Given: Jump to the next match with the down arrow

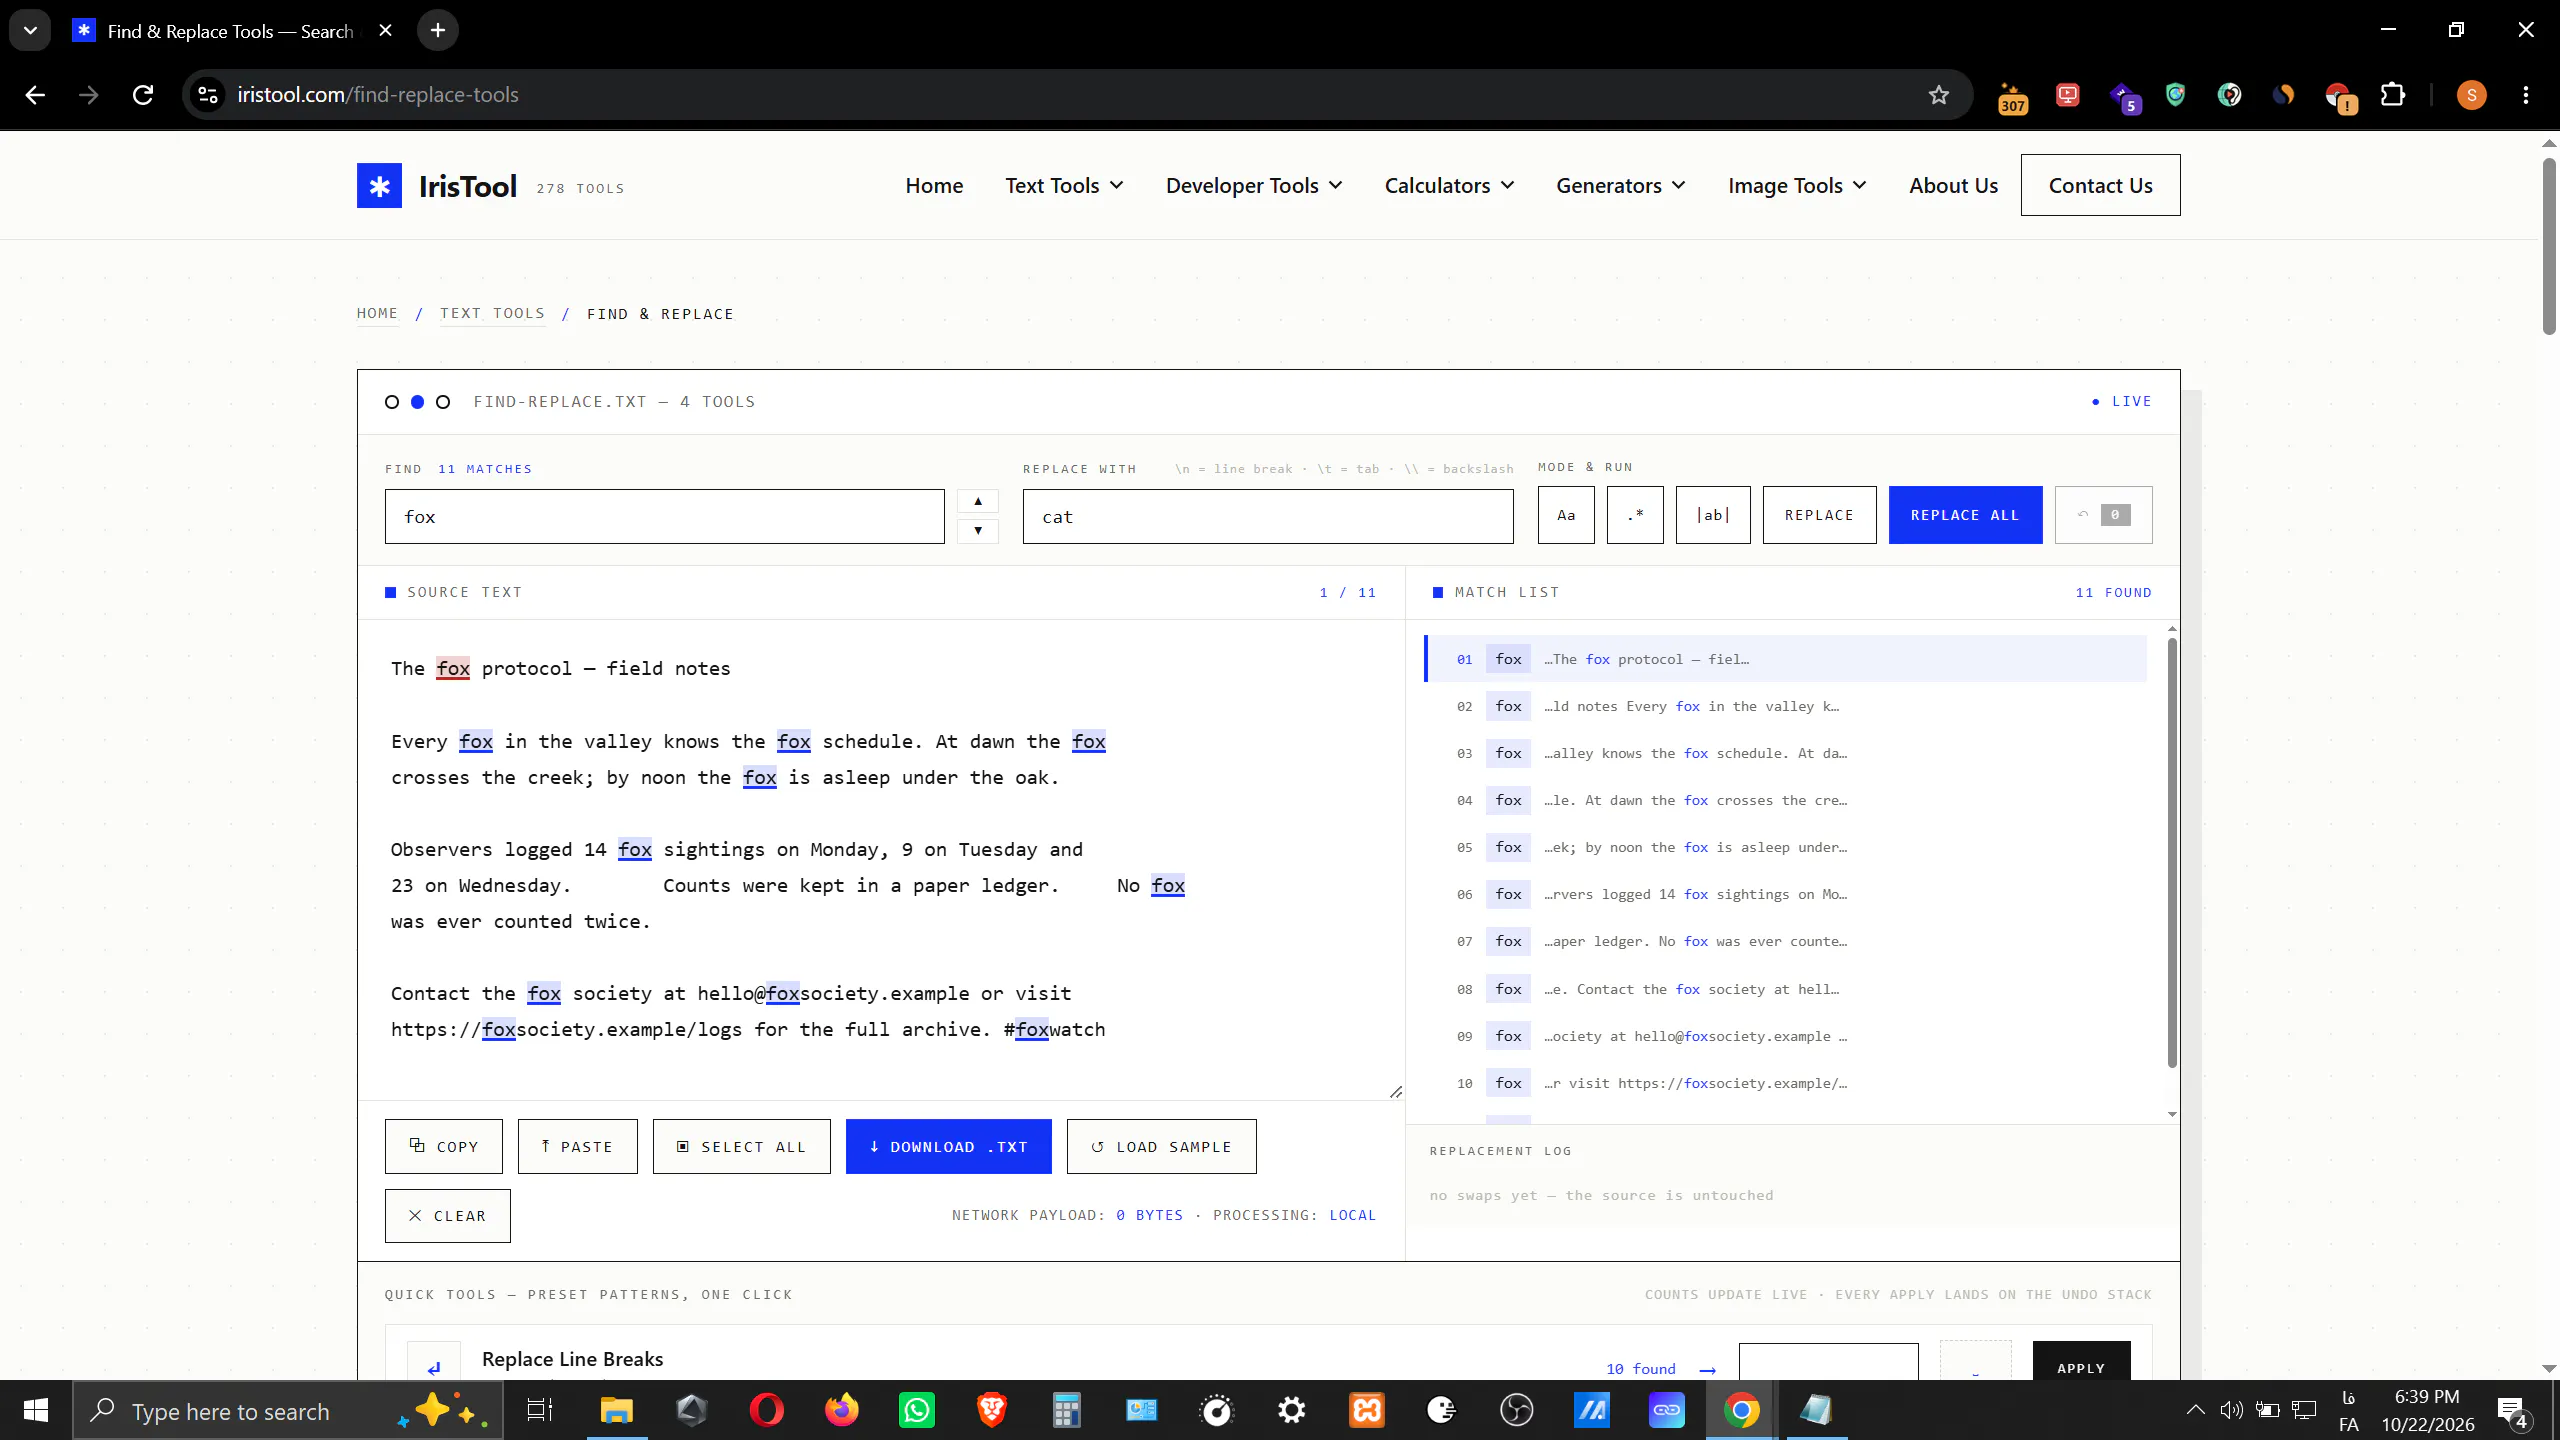Looking at the screenshot, I should 978,531.
